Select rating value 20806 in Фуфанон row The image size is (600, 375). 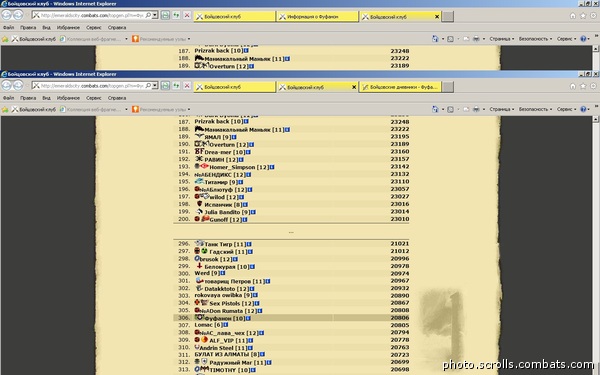click(399, 318)
